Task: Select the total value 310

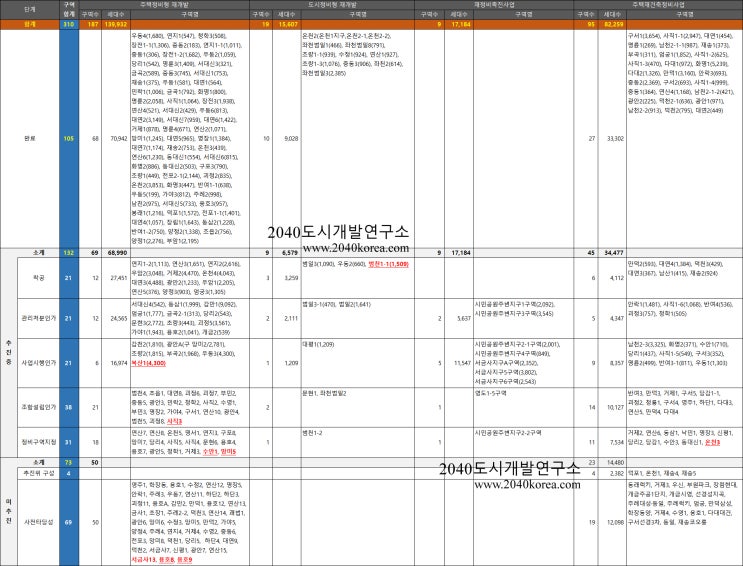Action: pyautogui.click(x=69, y=24)
